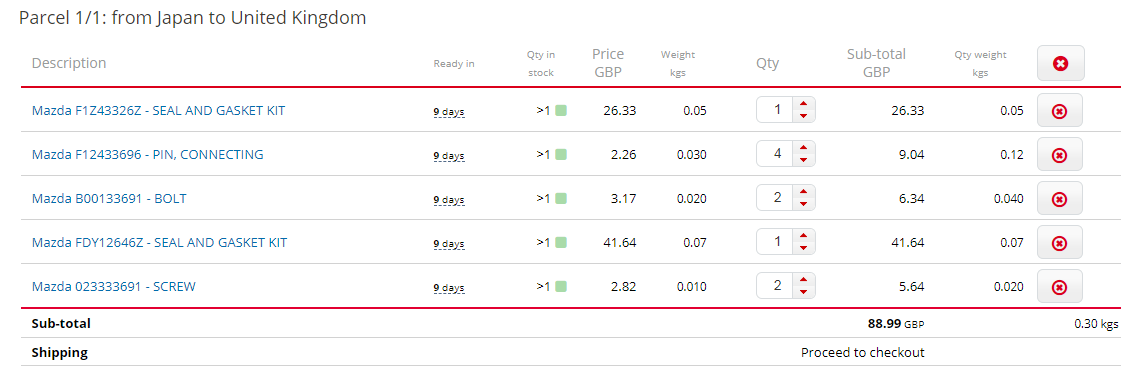1141x374 pixels.
Task: Delete the FDY12646Z gasket kit row
Action: coord(1060,242)
